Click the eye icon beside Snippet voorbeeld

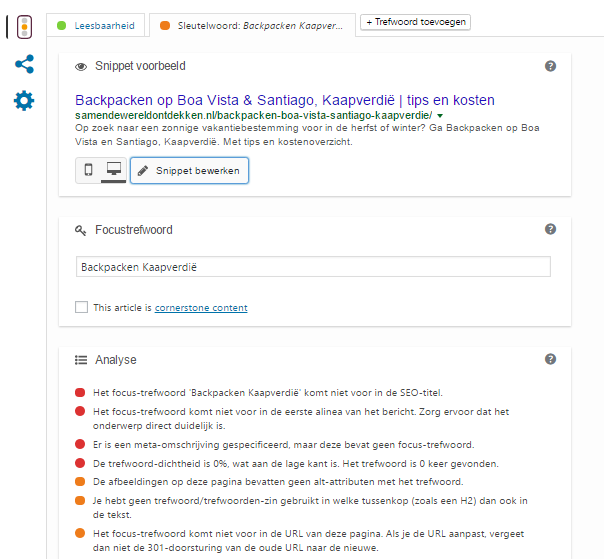click(81, 67)
